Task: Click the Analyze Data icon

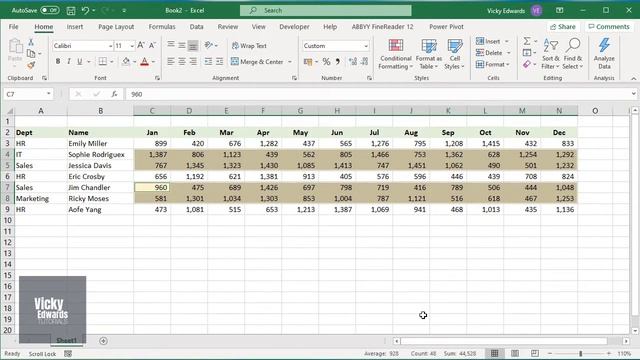Action: tap(604, 54)
